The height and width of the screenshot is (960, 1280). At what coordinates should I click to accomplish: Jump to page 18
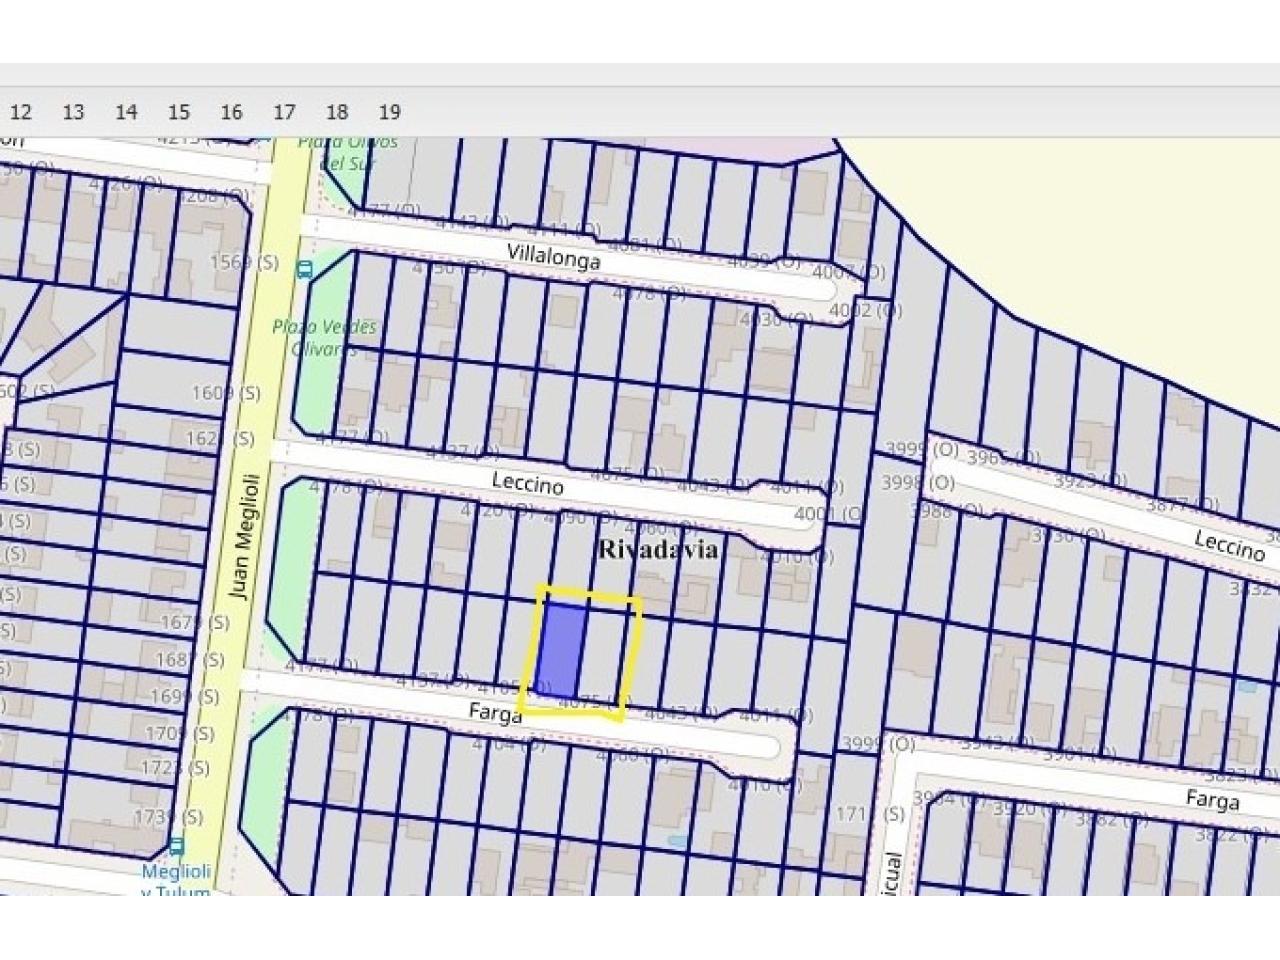tap(337, 112)
